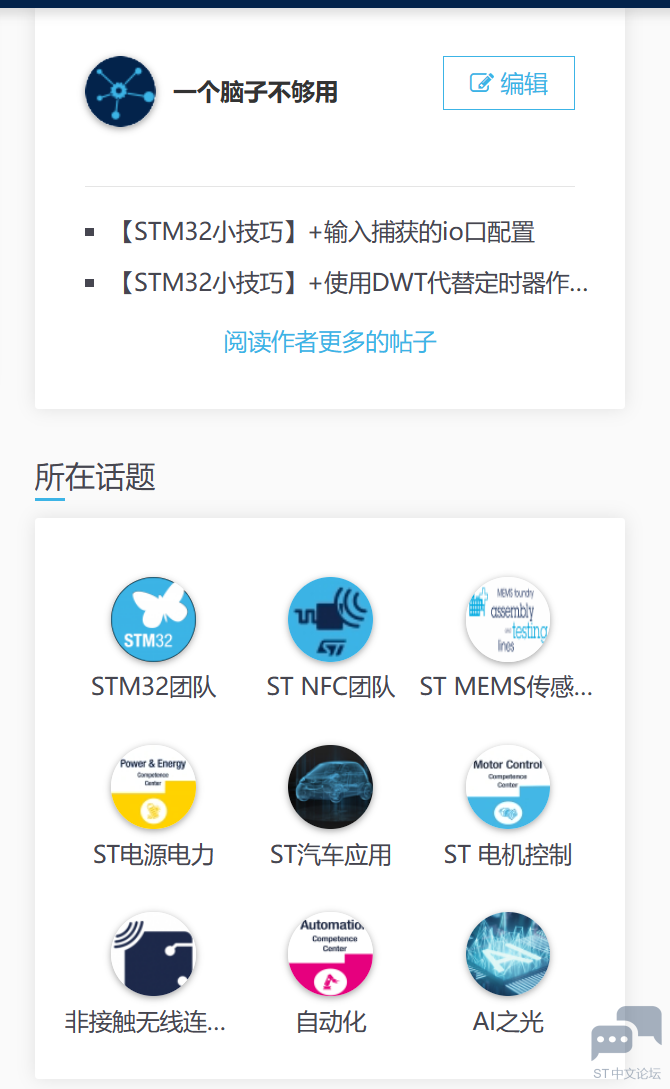Open the STM32团队 butterfly topic icon
Image resolution: width=670 pixels, height=1089 pixels.
[153, 620]
